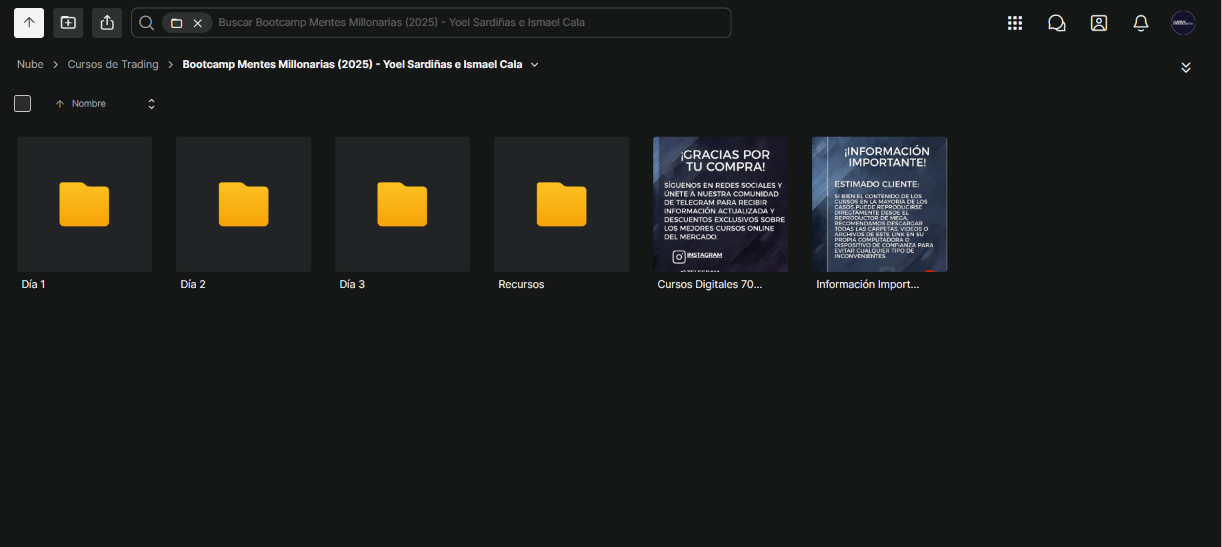Click the search magnifier icon
The height and width of the screenshot is (547, 1222).
coord(146,22)
